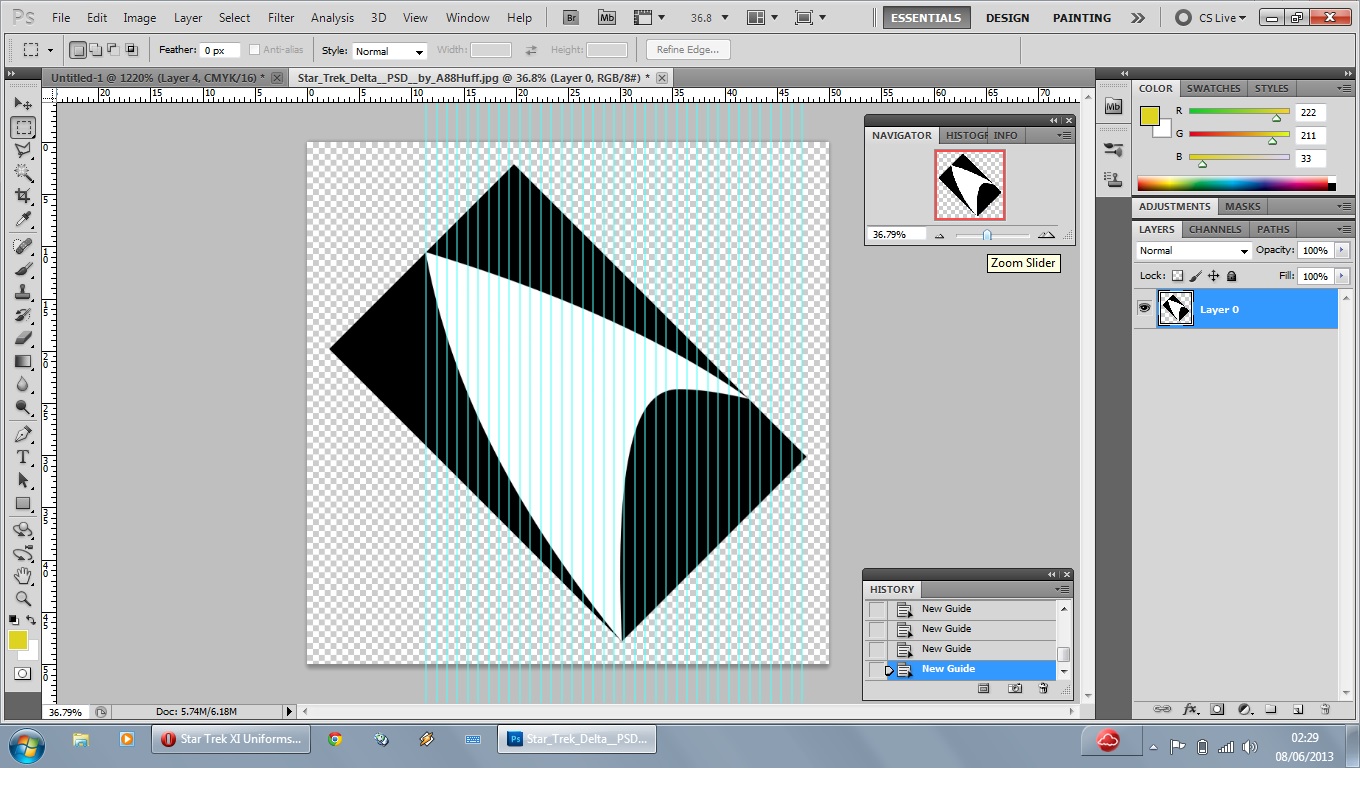Toggle lock transparent pixels
This screenshot has width=1360, height=800.
pyautogui.click(x=1177, y=276)
